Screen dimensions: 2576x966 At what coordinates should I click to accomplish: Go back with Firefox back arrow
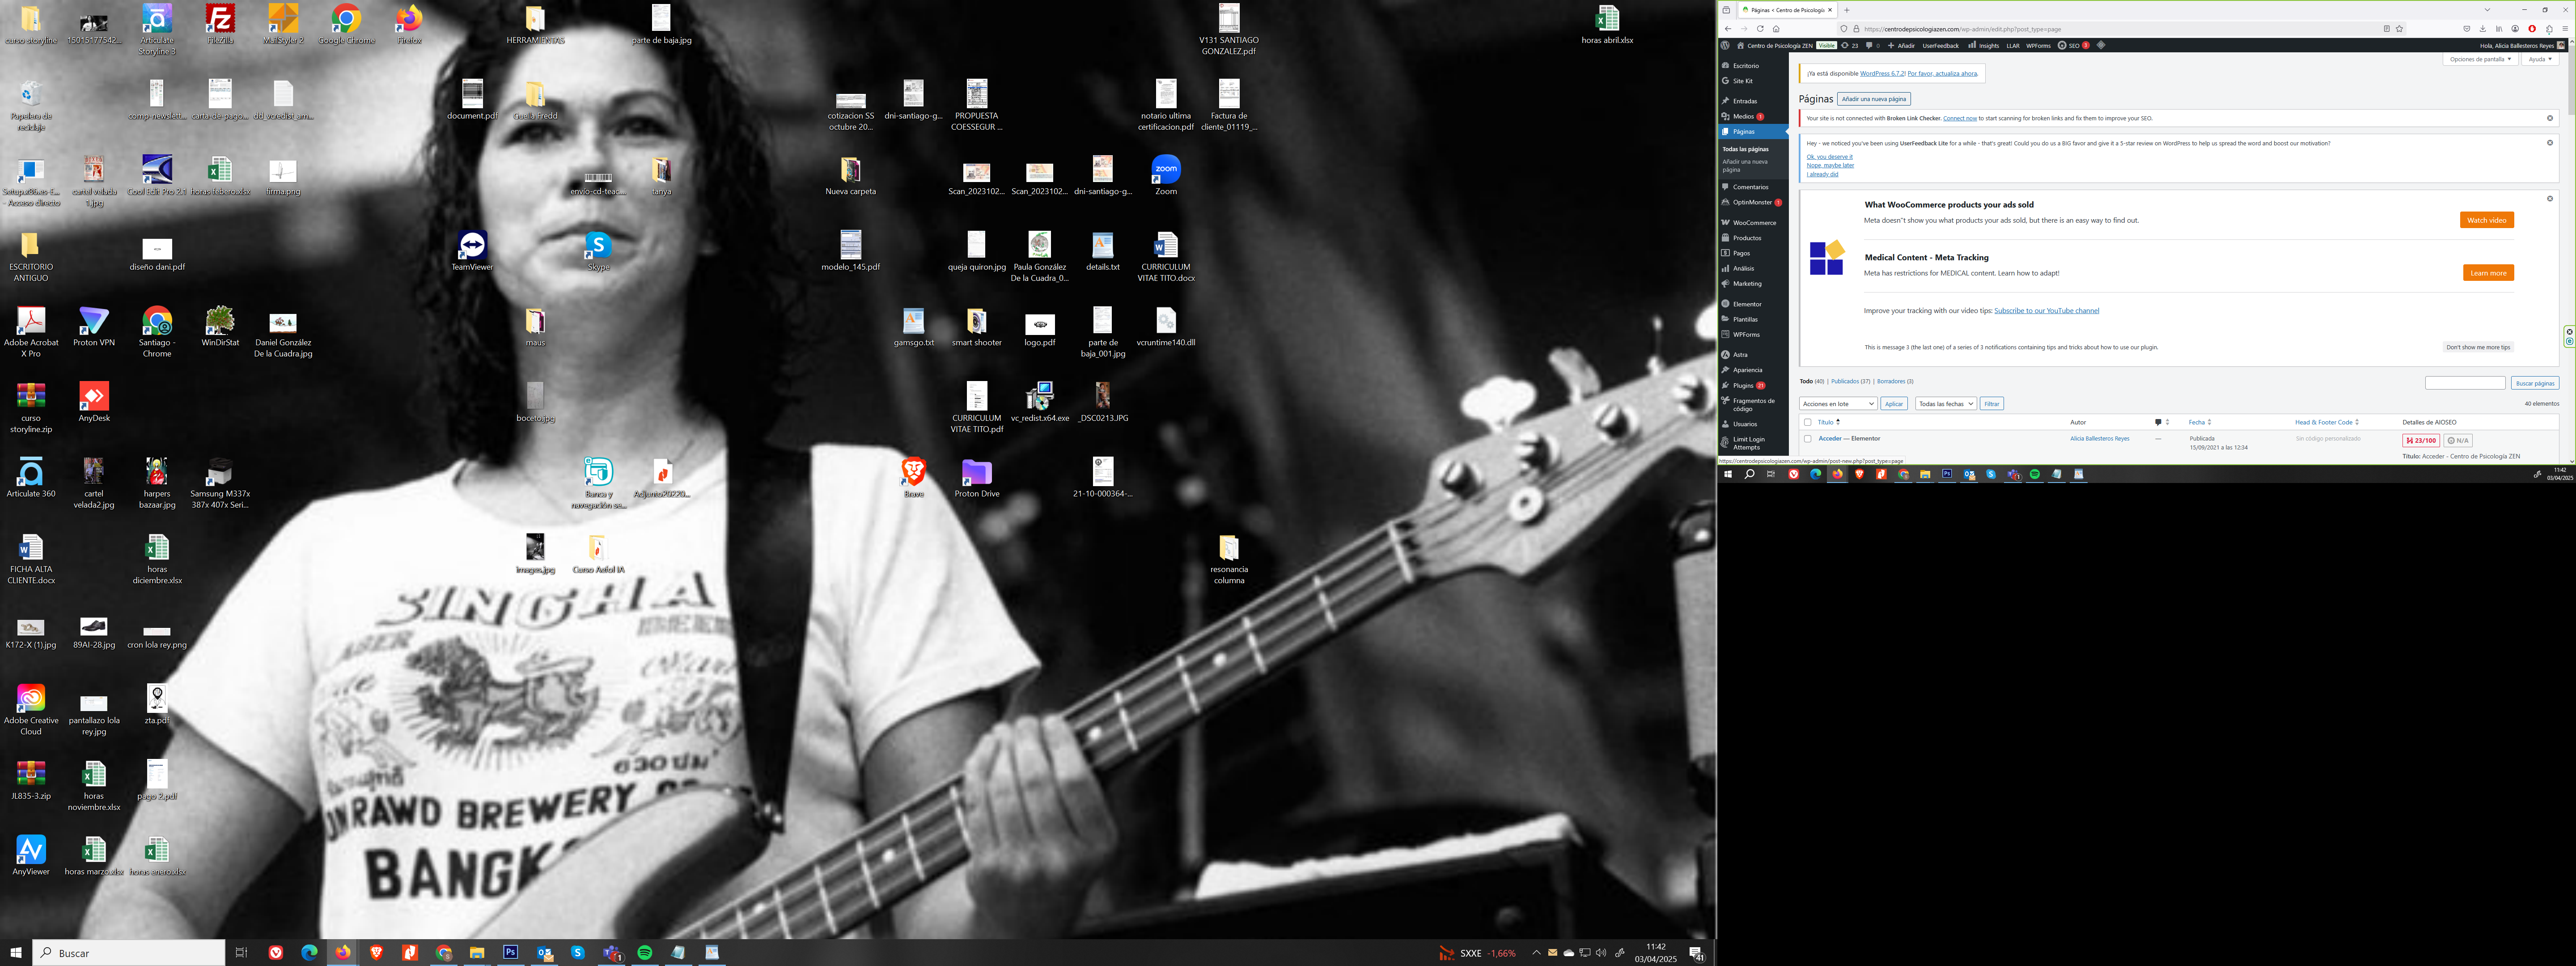coord(1728,29)
